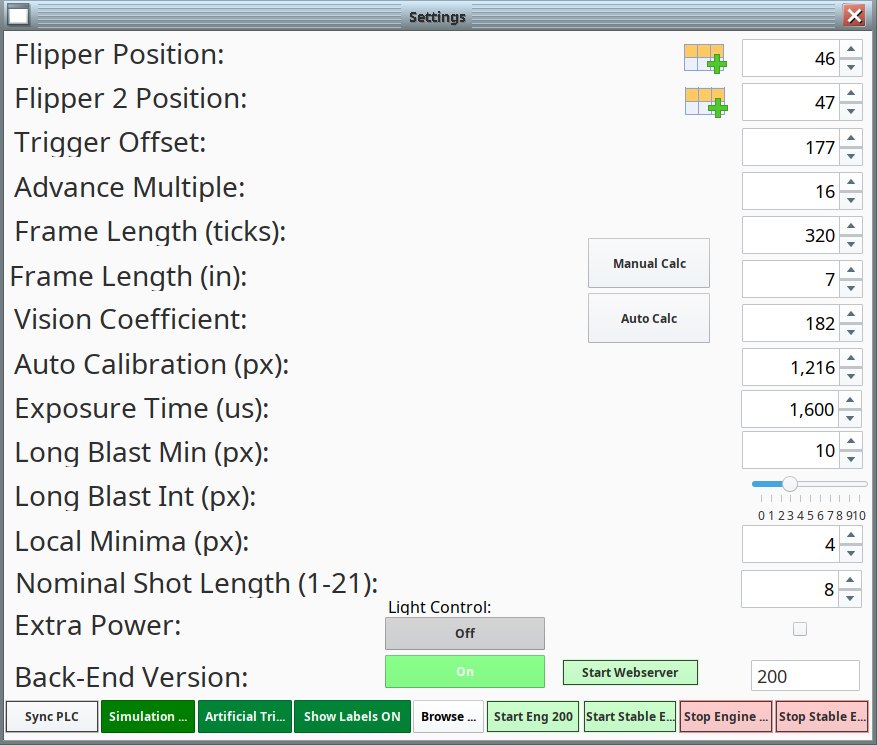
Task: Decrease Frame Length (in) value
Action: (x=851, y=288)
